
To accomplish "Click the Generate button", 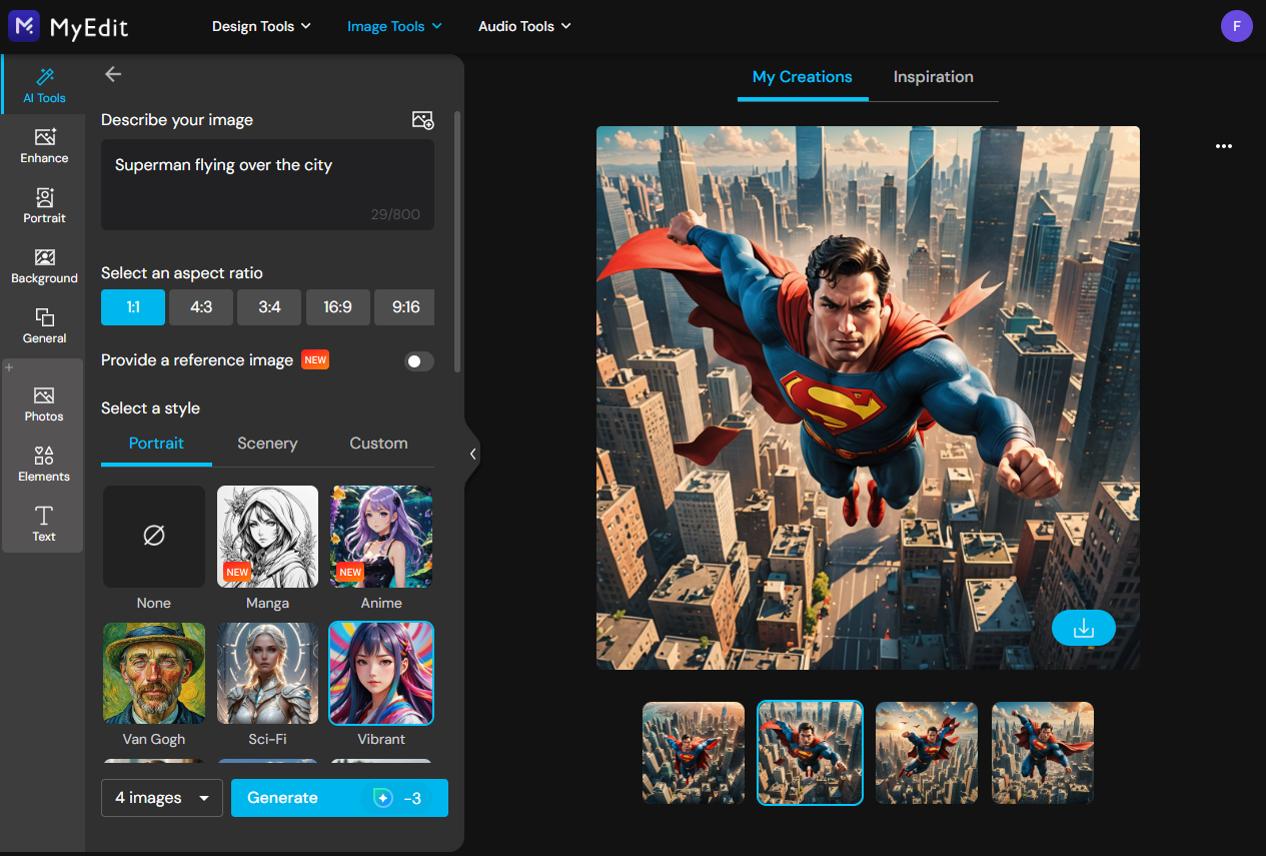I will [x=339, y=798].
